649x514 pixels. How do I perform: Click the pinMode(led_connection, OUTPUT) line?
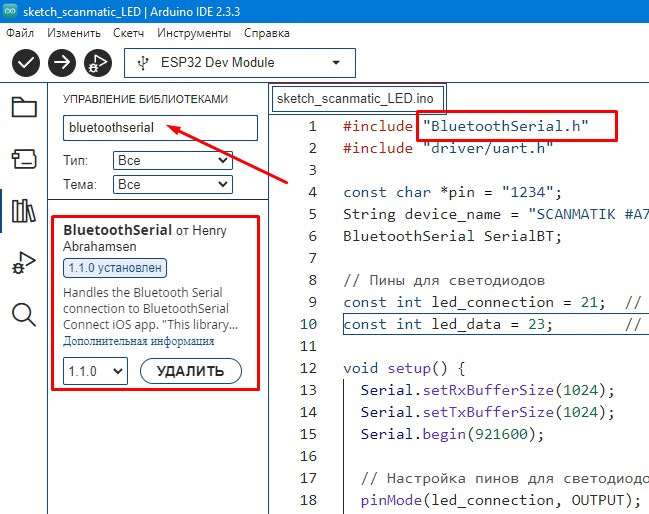tap(500, 500)
